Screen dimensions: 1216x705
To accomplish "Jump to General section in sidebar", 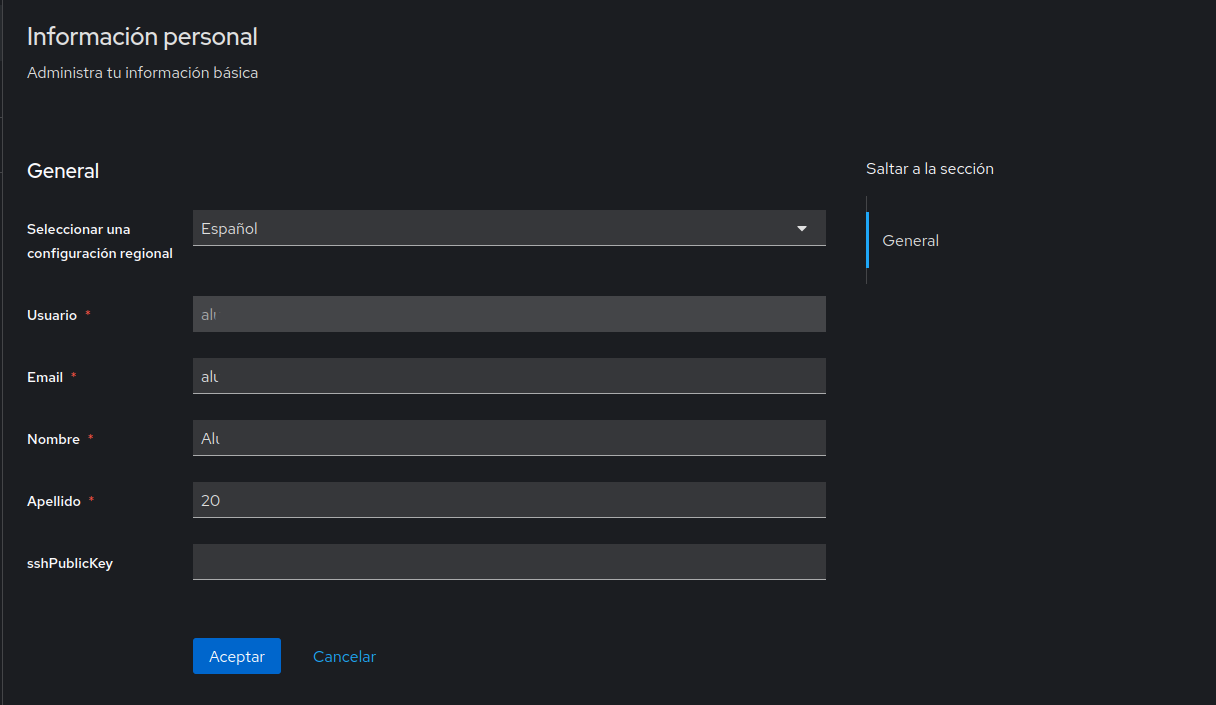I will click(910, 240).
